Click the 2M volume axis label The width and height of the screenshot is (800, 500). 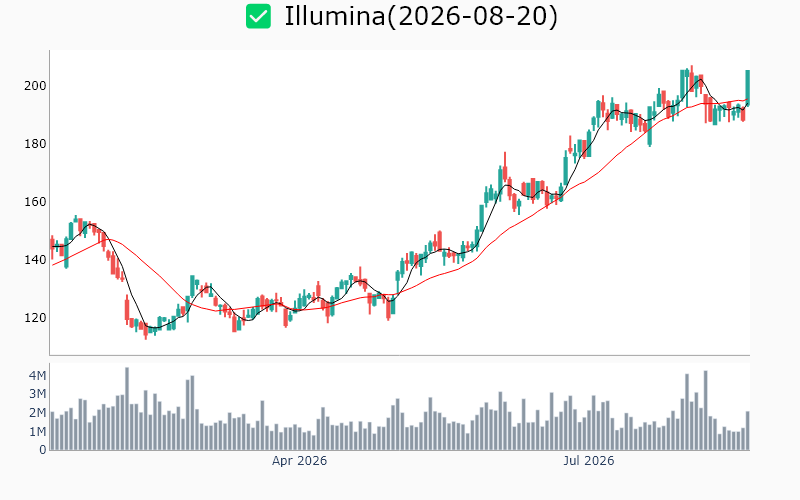(x=38, y=413)
